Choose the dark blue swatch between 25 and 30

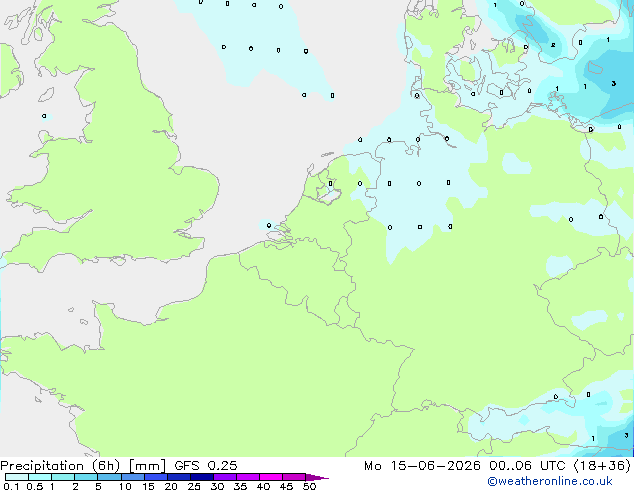pos(202,477)
